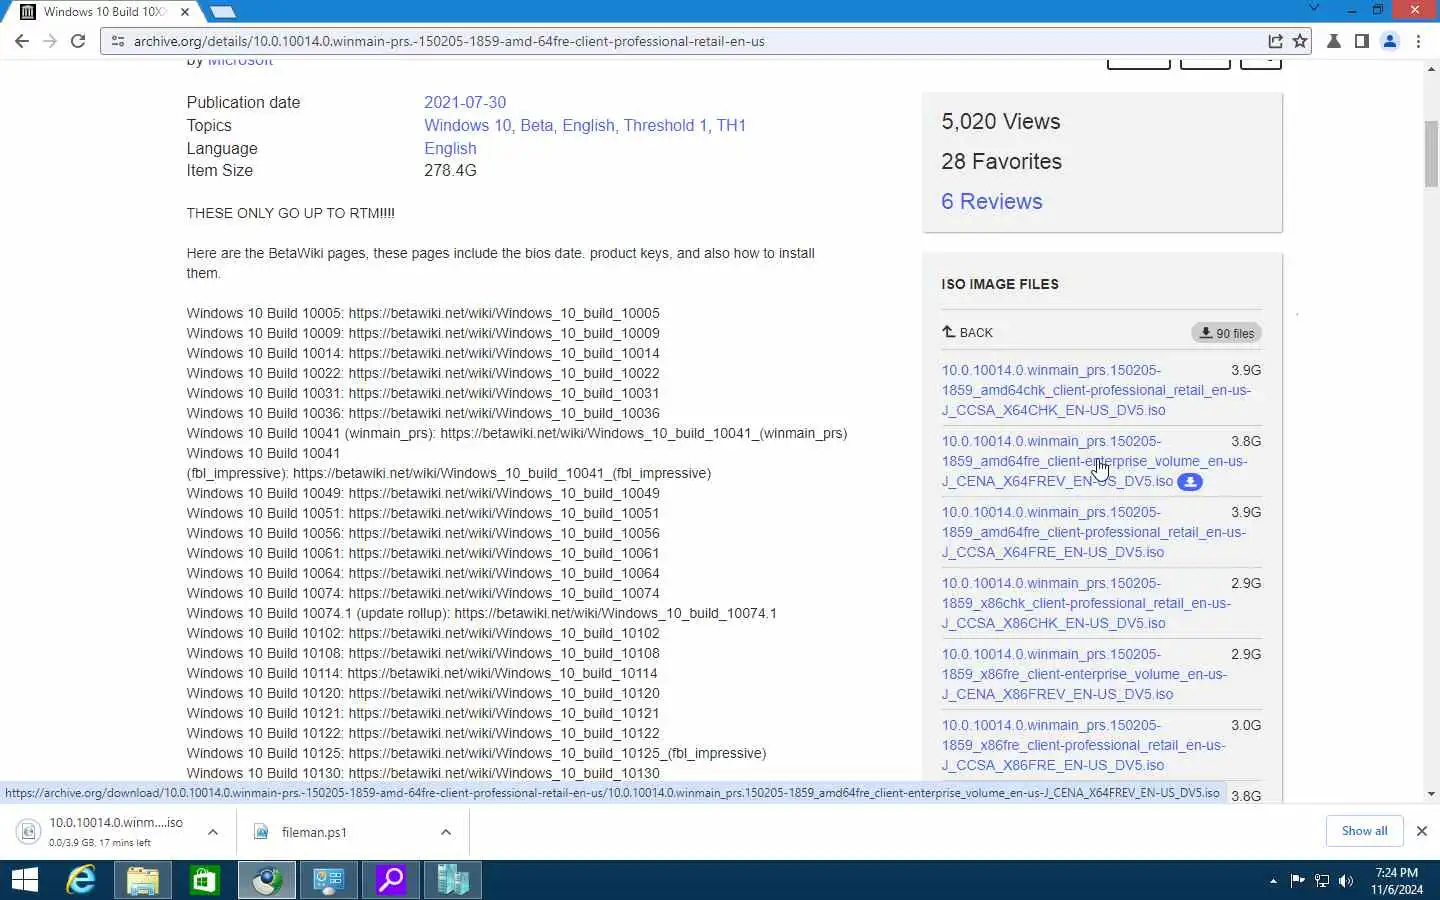Download all 90 files
Image resolution: width=1440 pixels, height=900 pixels.
coord(1226,333)
